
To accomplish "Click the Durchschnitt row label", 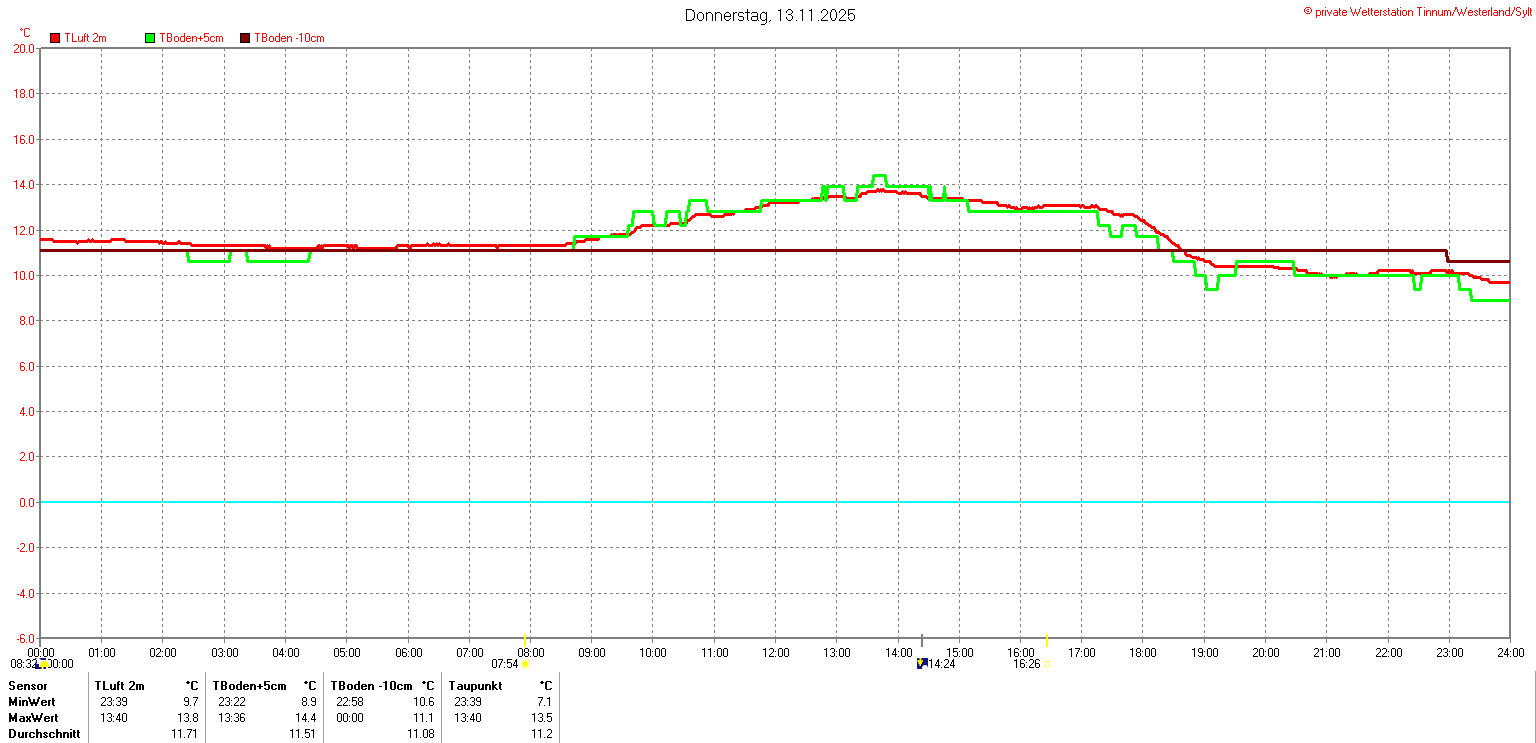I will point(42,734).
